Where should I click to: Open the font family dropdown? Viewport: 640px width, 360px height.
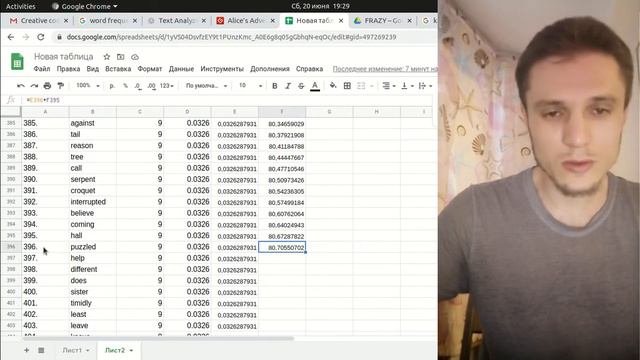pos(206,86)
